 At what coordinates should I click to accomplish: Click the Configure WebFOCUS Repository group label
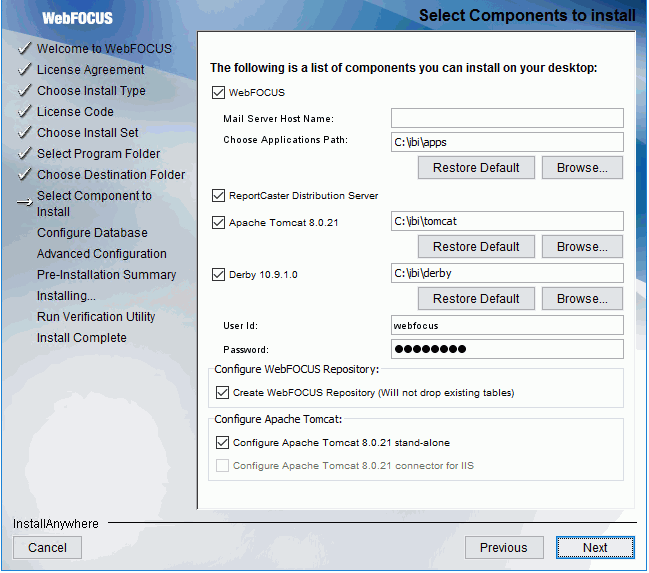tap(297, 369)
